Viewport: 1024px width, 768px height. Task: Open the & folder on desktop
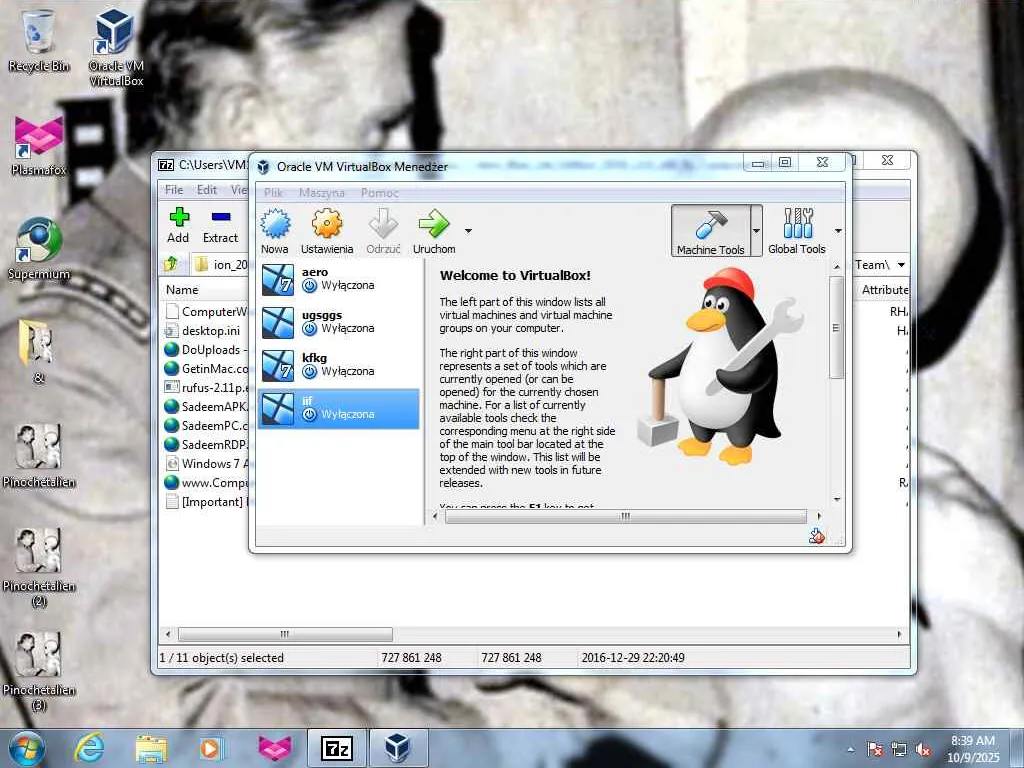pos(39,351)
